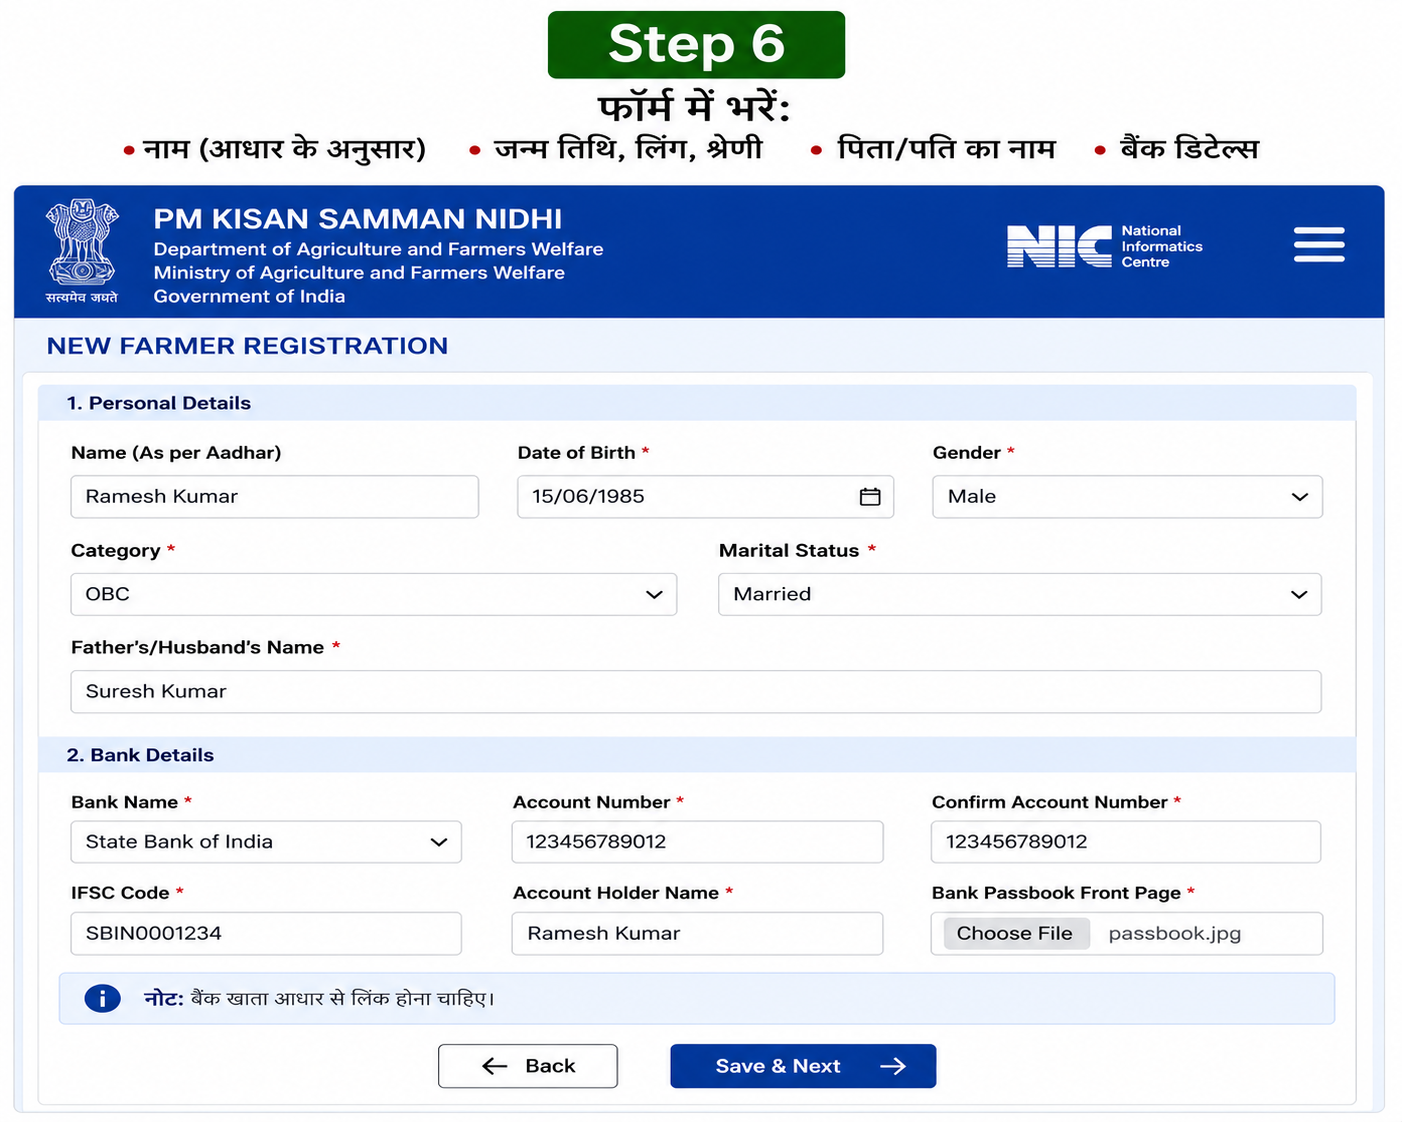The height and width of the screenshot is (1122, 1402).
Task: Click the Choose File button
Action: coord(1016,933)
